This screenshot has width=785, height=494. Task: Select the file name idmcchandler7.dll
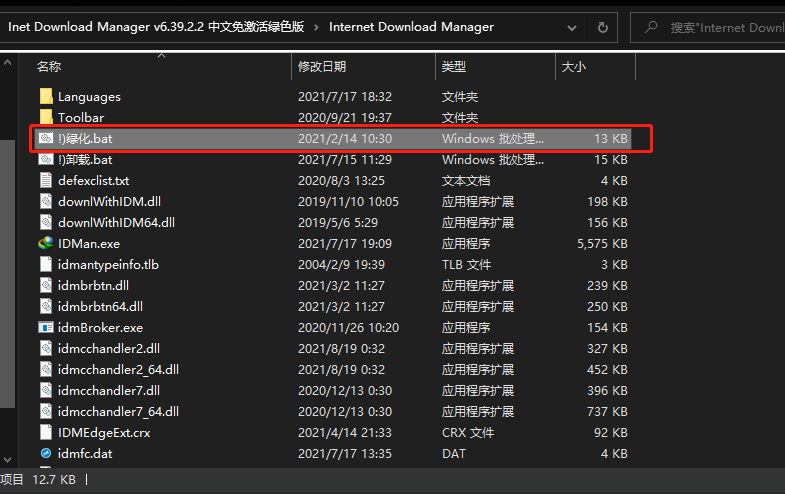pos(109,391)
